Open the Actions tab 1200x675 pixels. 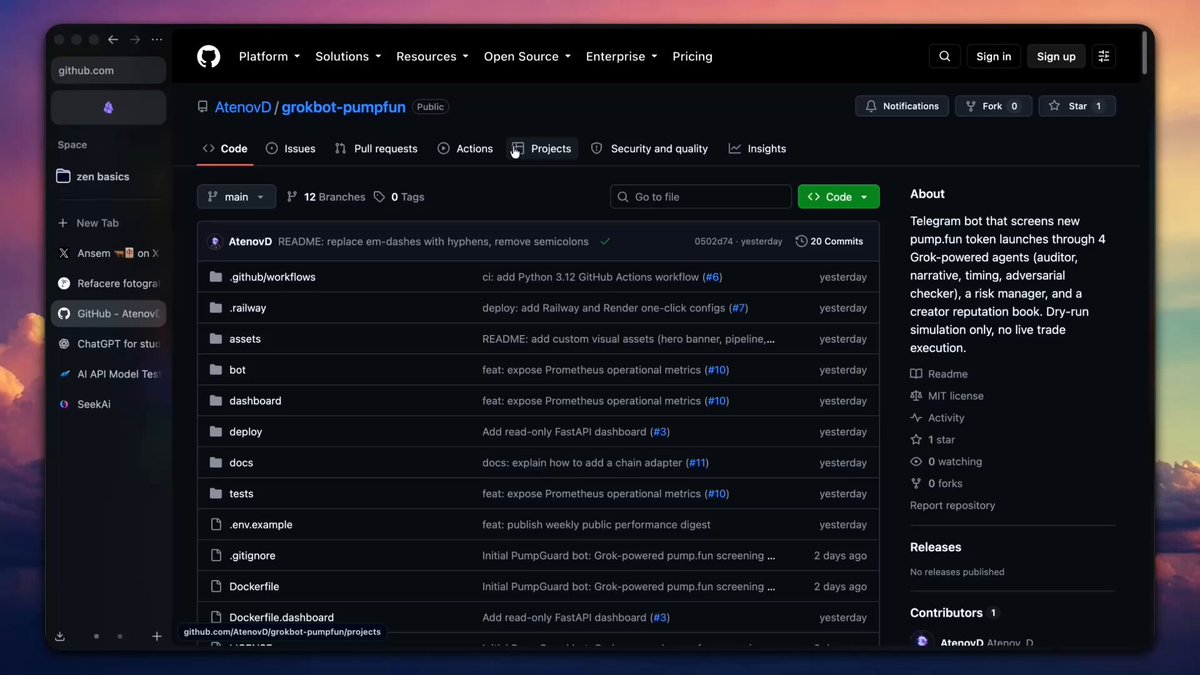(x=465, y=149)
